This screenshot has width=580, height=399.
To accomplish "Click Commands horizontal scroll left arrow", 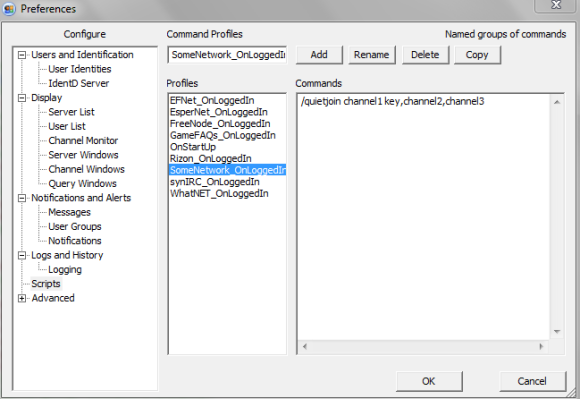I will point(305,347).
